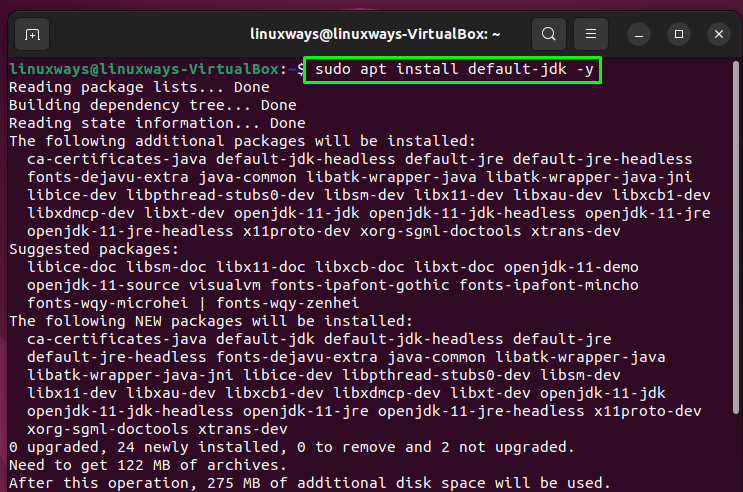Click the text libx11-doc
The height and width of the screenshot is (492, 743).
(261, 267)
